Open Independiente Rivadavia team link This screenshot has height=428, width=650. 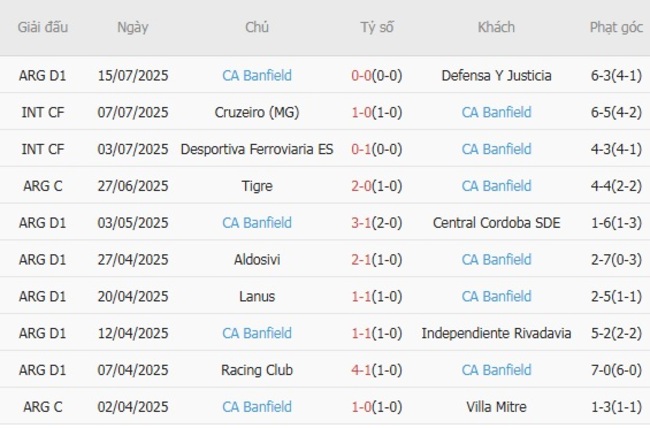(496, 333)
